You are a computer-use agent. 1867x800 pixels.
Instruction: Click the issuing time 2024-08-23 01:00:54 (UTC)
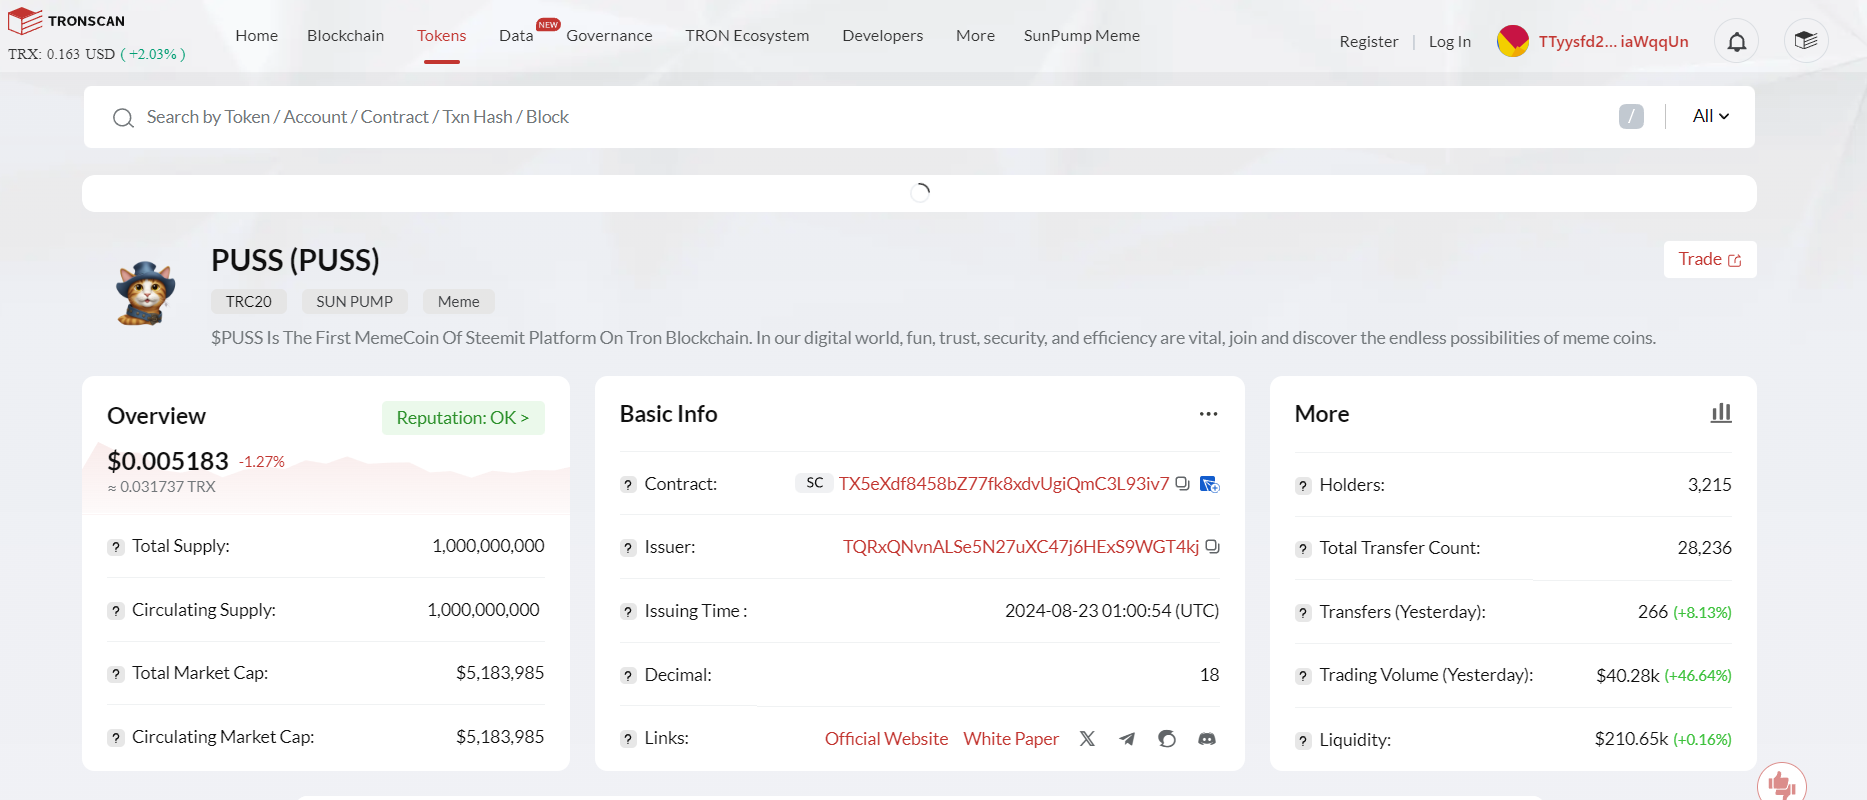1112,611
